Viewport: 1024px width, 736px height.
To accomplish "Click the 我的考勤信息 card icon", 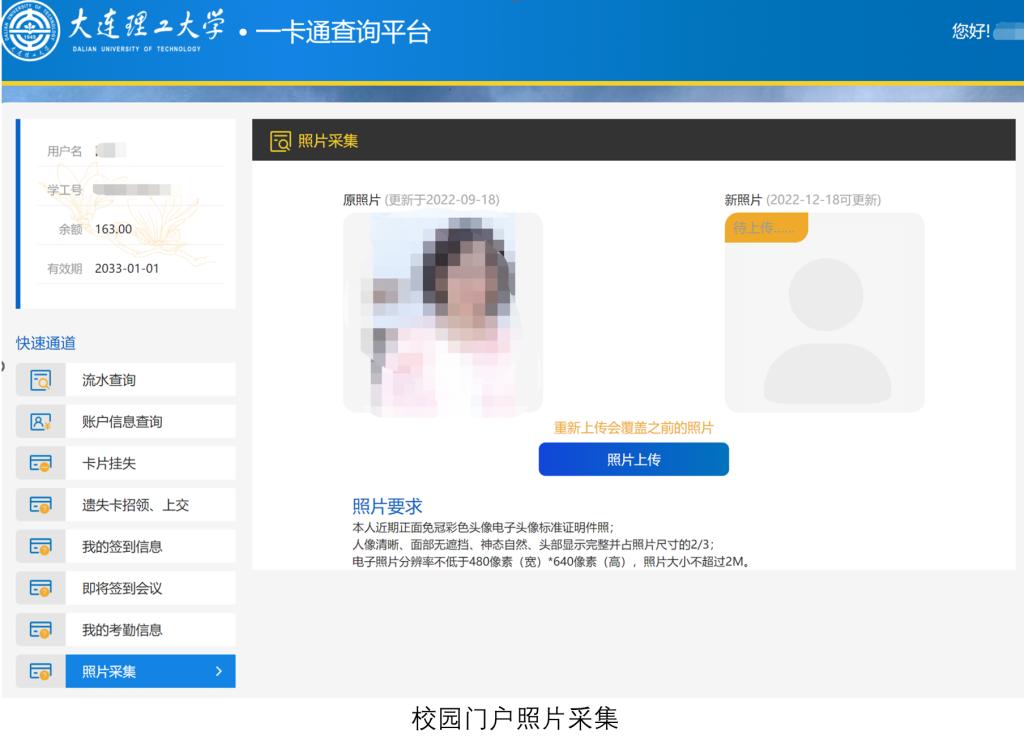I will click(40, 630).
